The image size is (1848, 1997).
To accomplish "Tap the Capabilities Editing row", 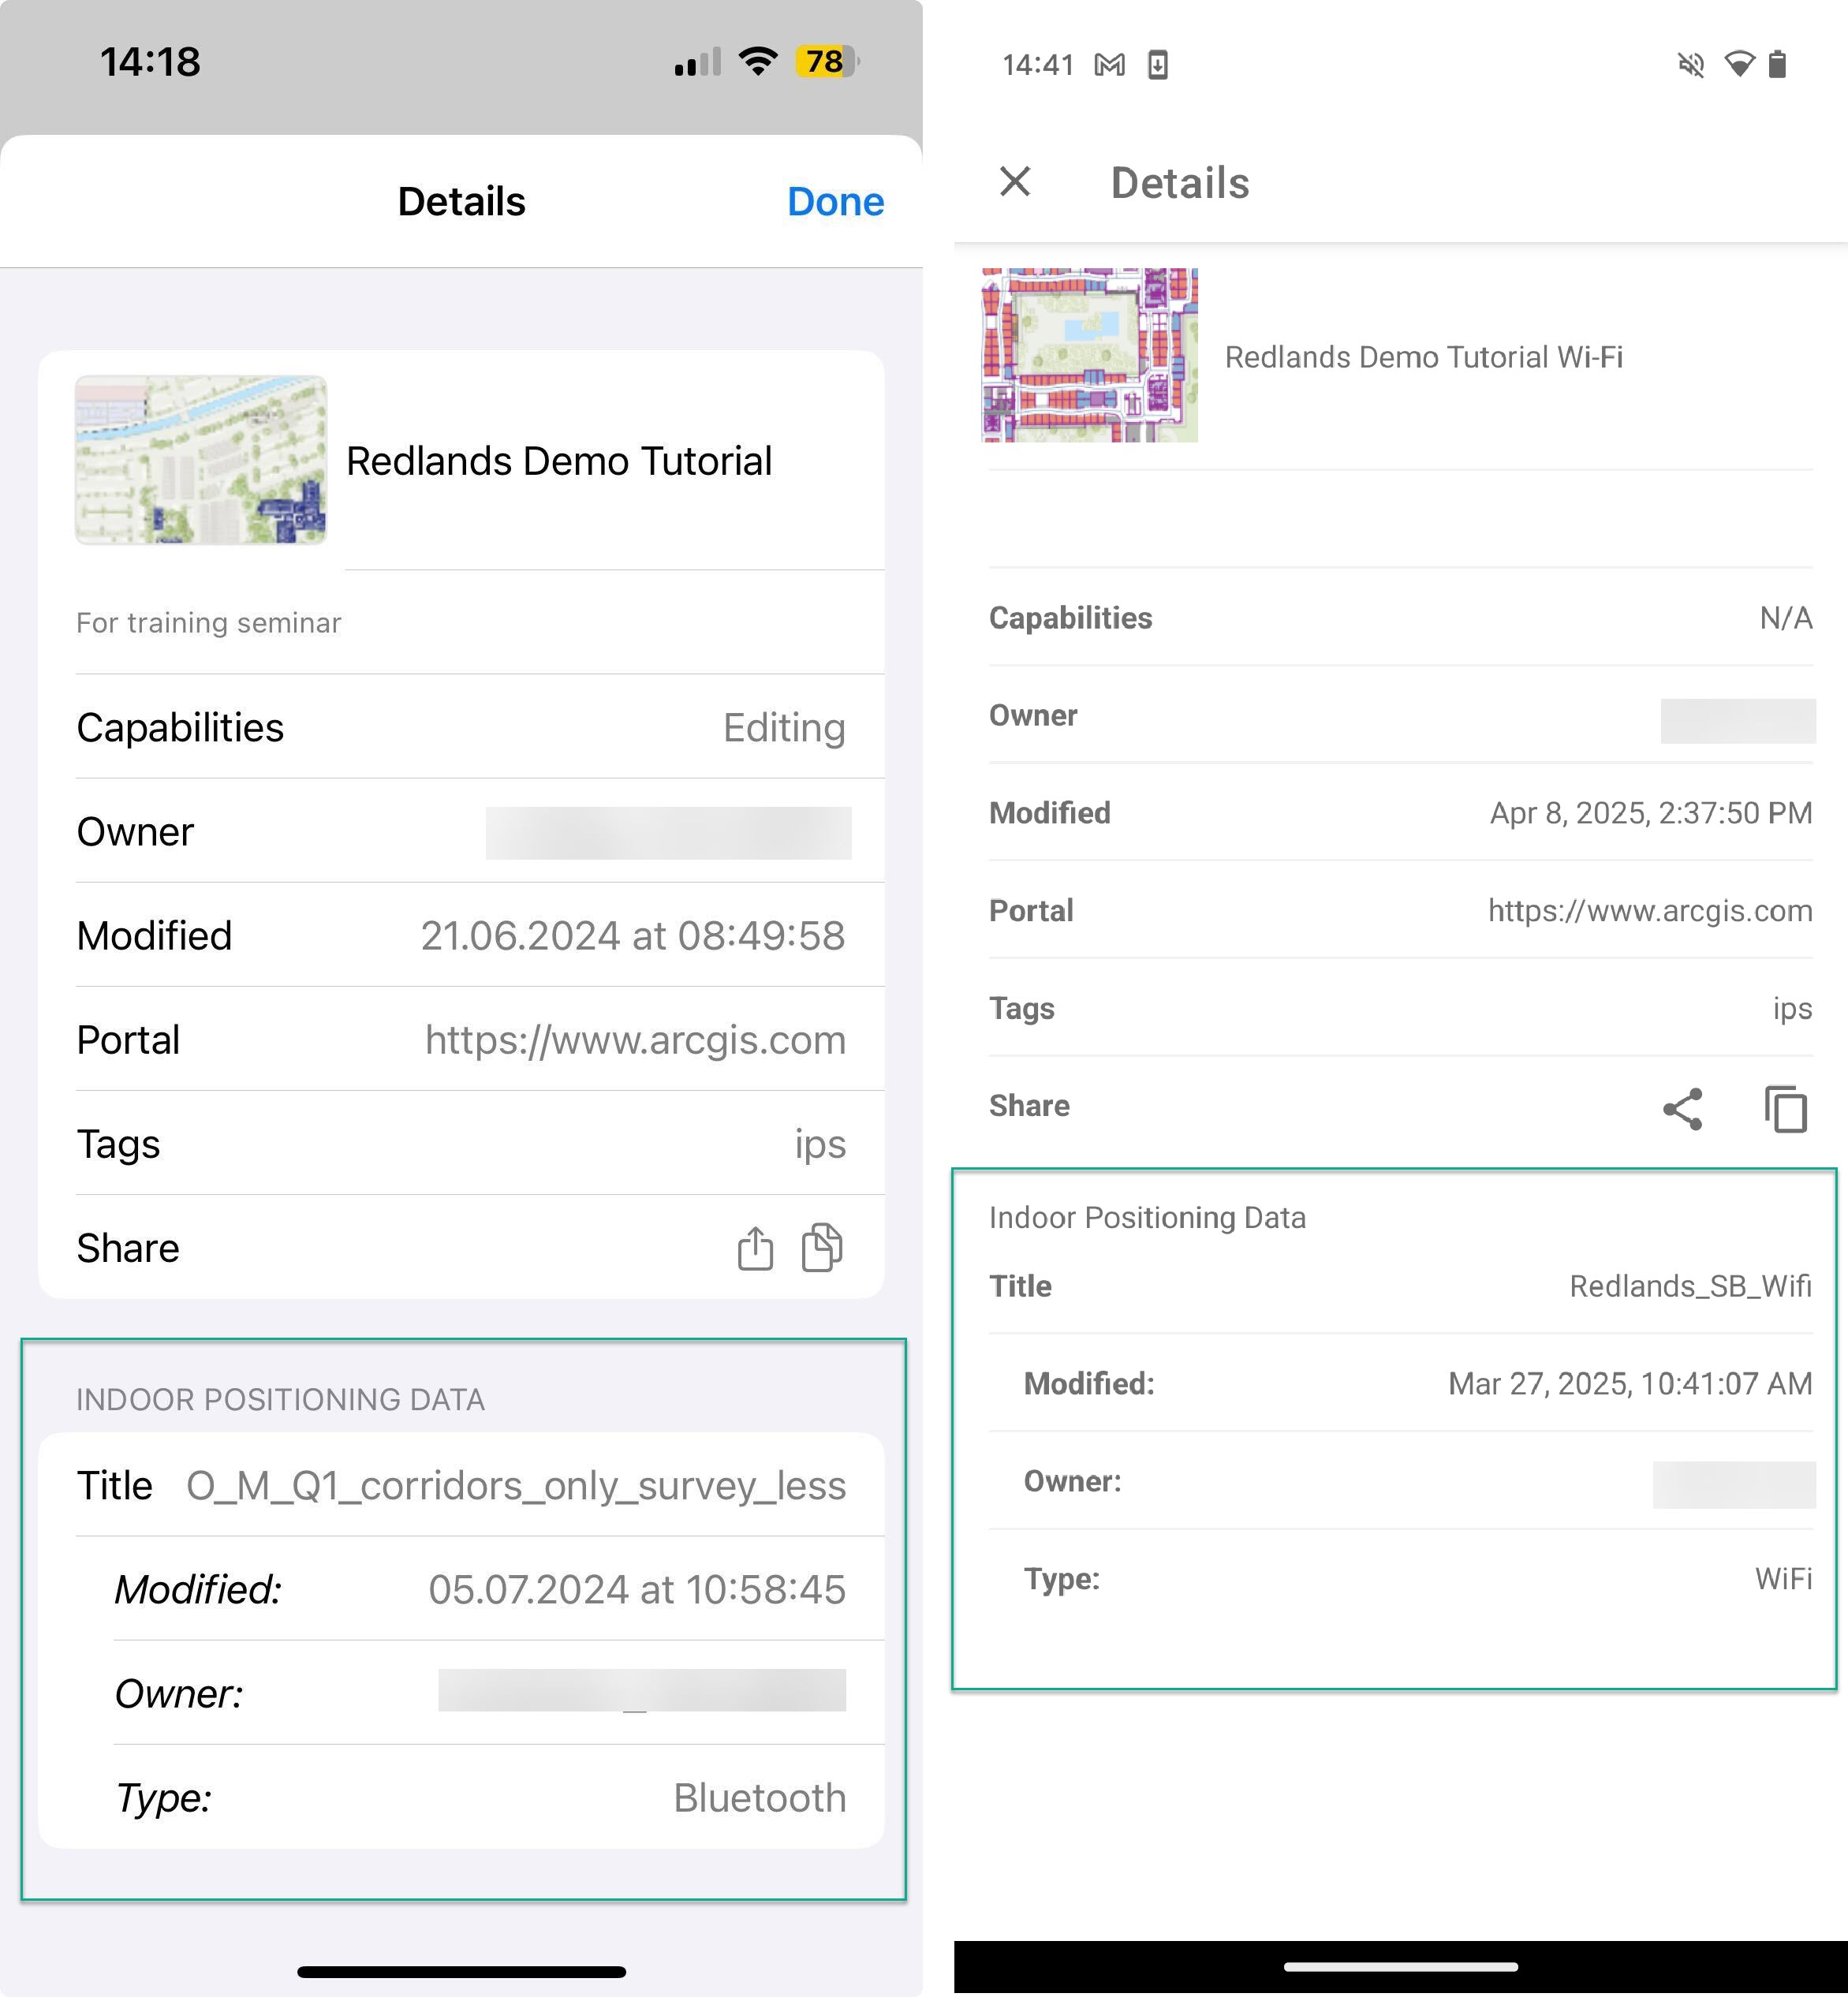I will (461, 727).
